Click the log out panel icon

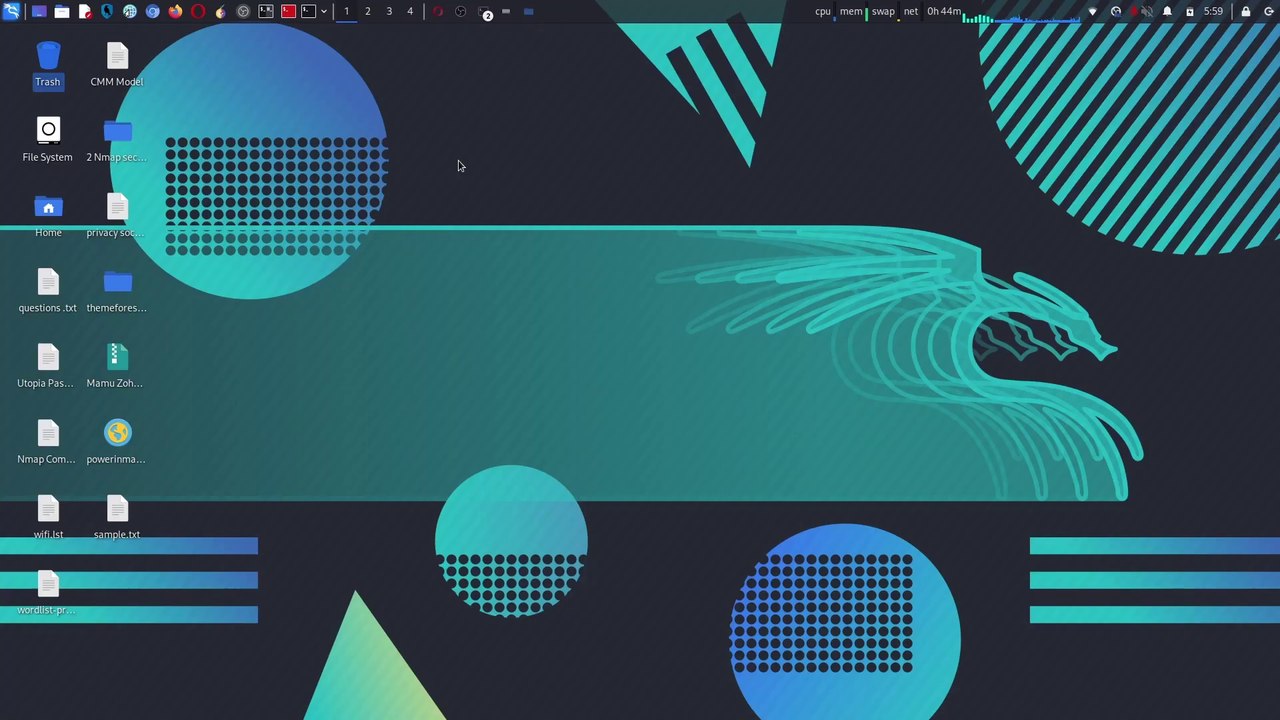(1268, 12)
